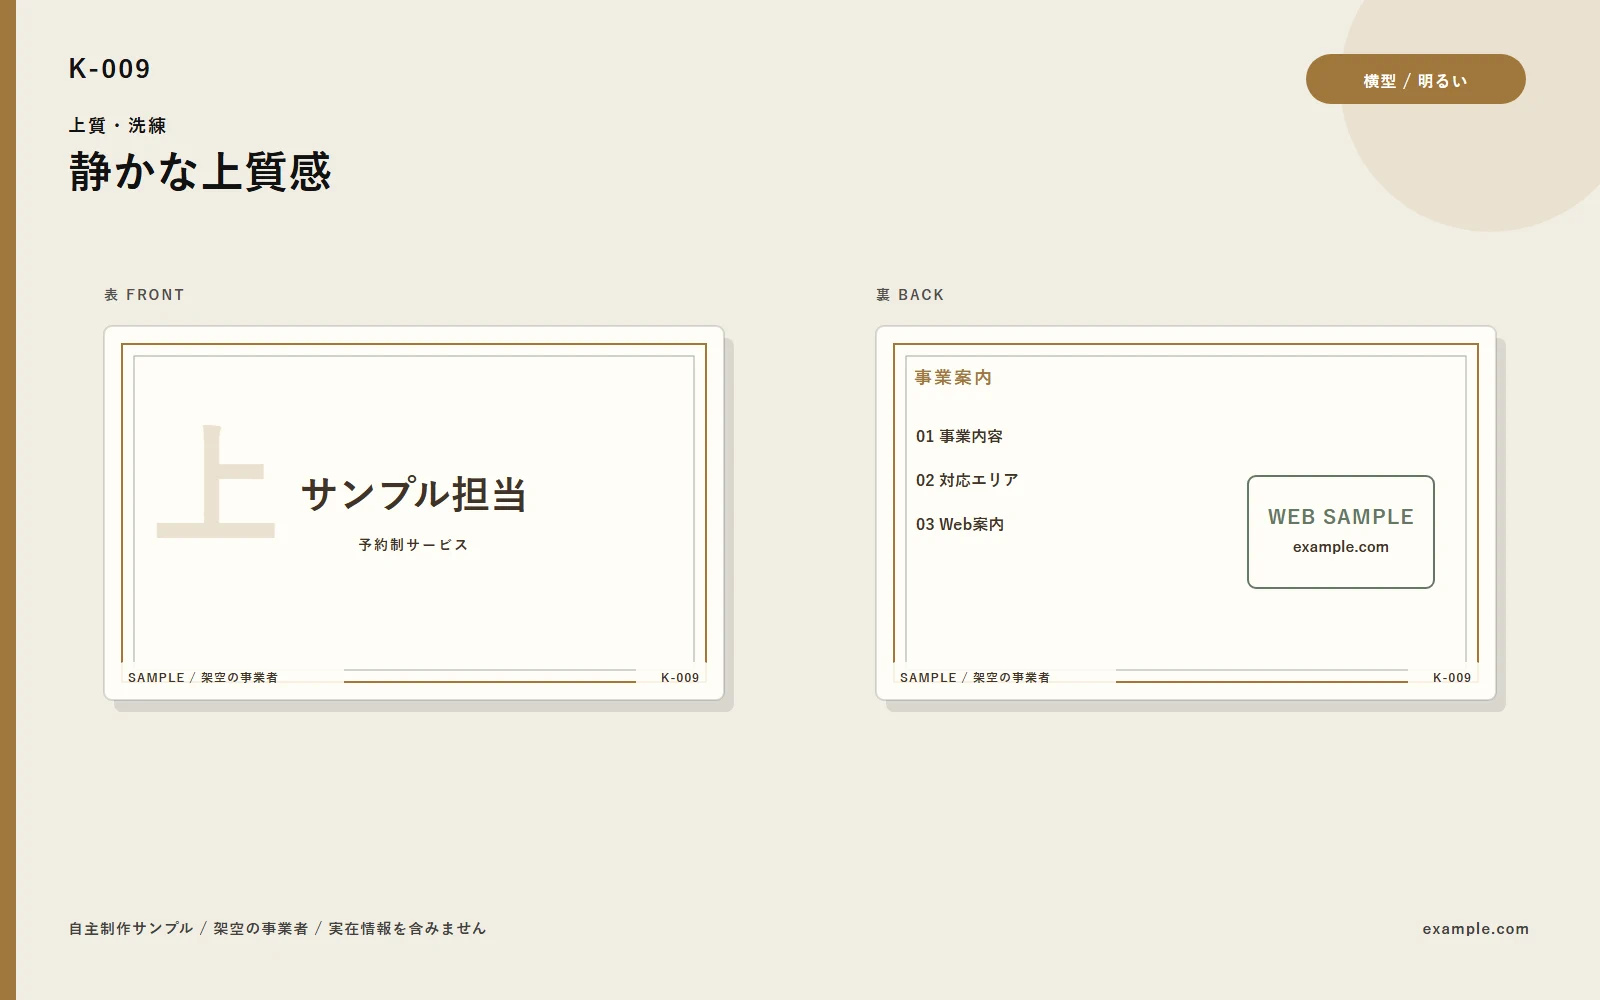Click SAMPLE / 架空の事業者 on back card
Viewport: 1600px width, 1000px height.
click(x=975, y=678)
